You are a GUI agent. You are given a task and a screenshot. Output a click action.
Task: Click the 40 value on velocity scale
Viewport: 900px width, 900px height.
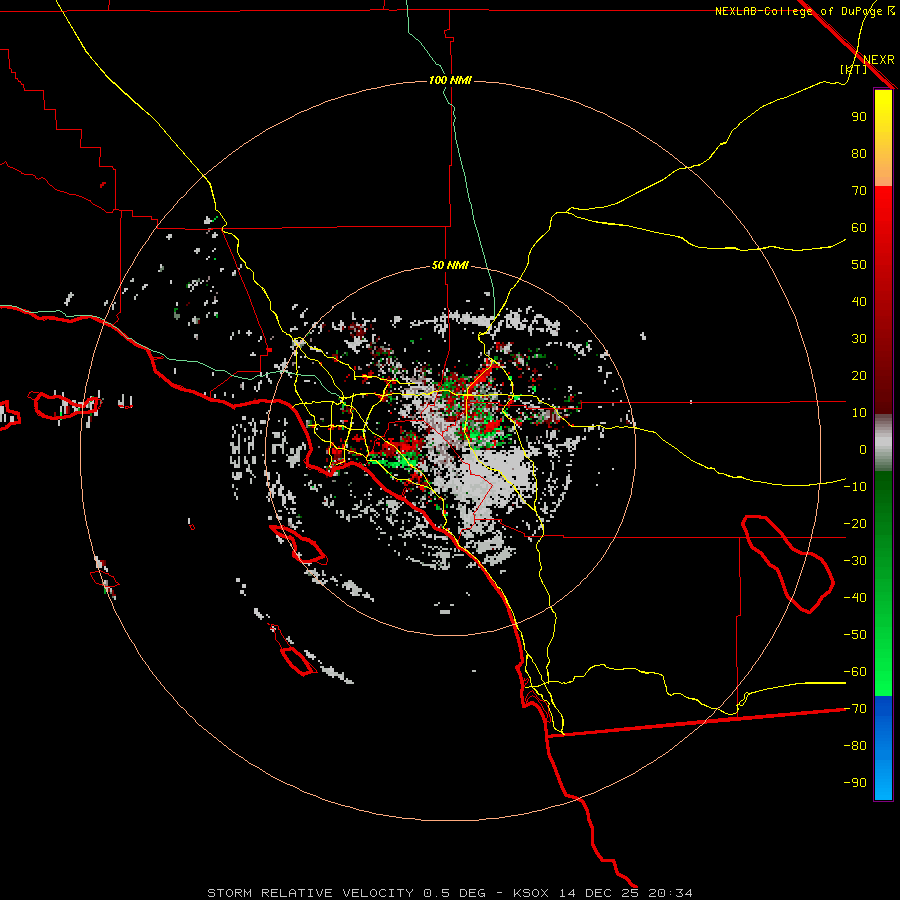tap(859, 302)
